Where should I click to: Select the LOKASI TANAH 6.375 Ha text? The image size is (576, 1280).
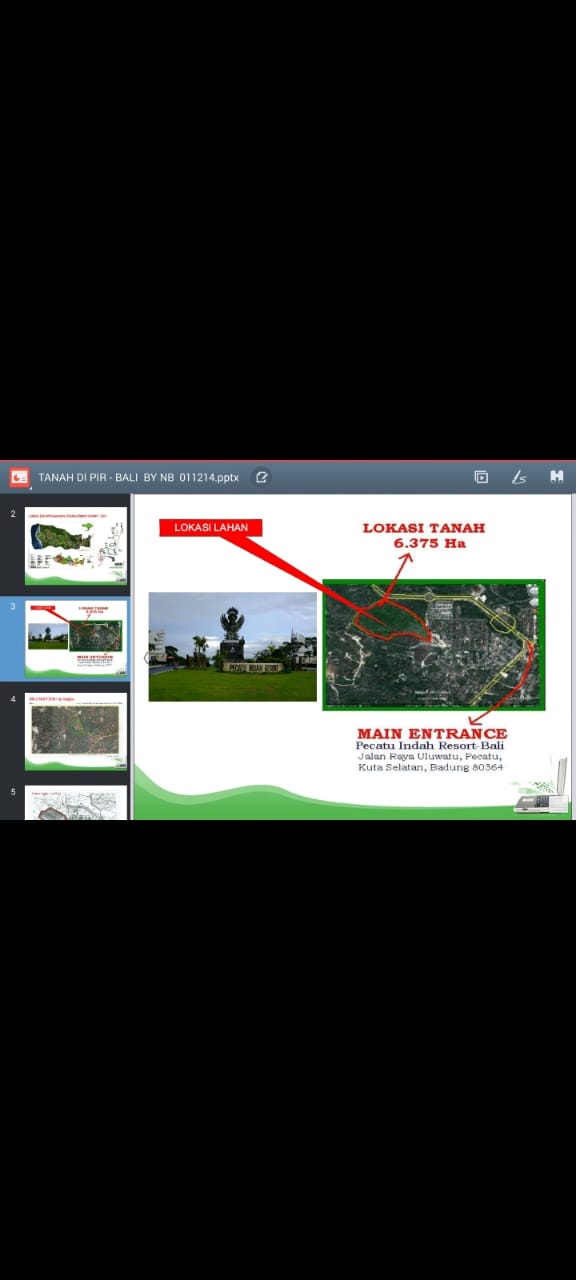pyautogui.click(x=424, y=535)
